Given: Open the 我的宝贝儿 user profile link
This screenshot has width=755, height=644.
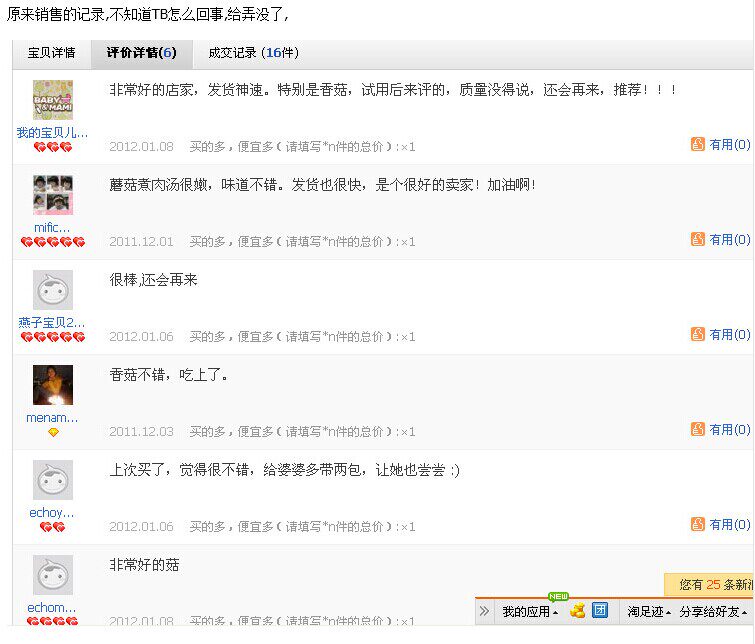Looking at the screenshot, I should (x=52, y=132).
